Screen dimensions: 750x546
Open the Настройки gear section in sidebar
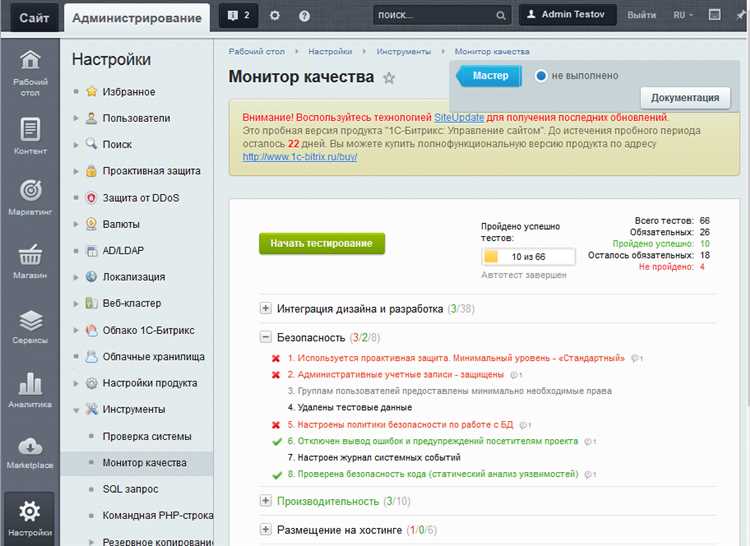click(30, 518)
